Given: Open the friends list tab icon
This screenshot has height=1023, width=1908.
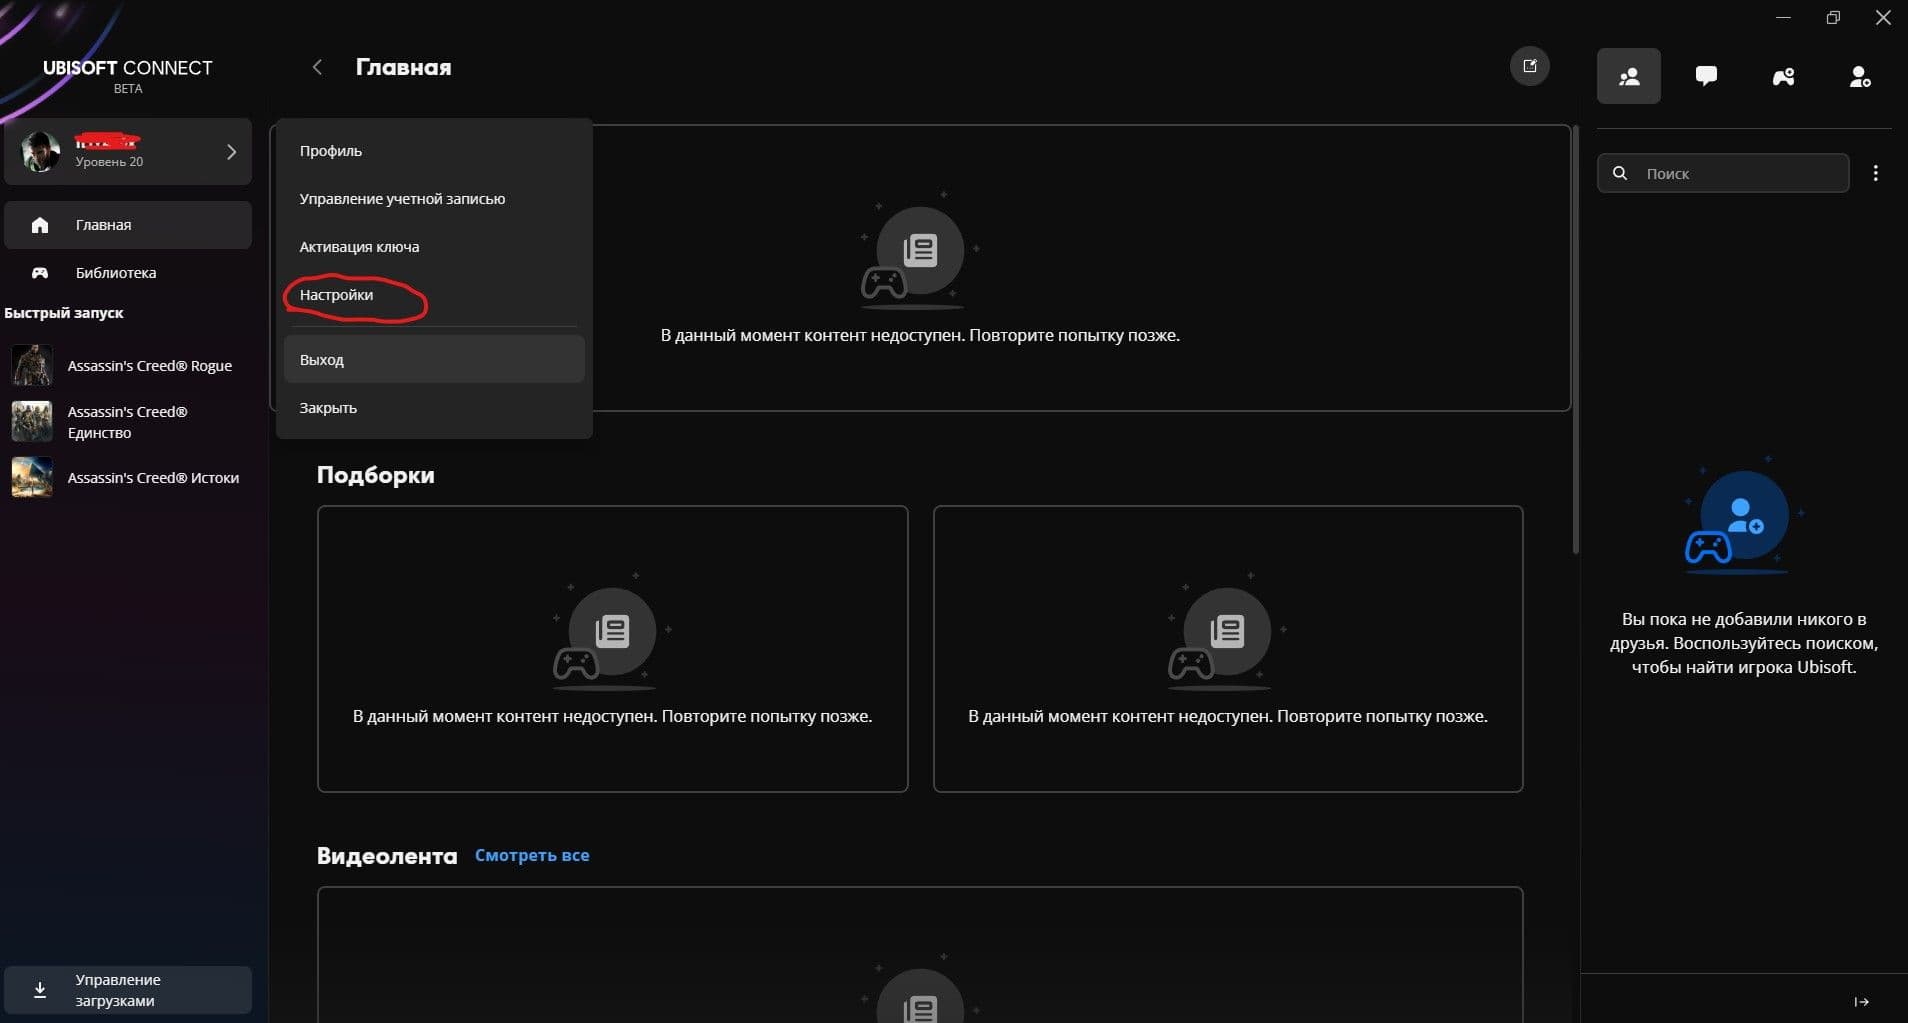Looking at the screenshot, I should 1628,76.
